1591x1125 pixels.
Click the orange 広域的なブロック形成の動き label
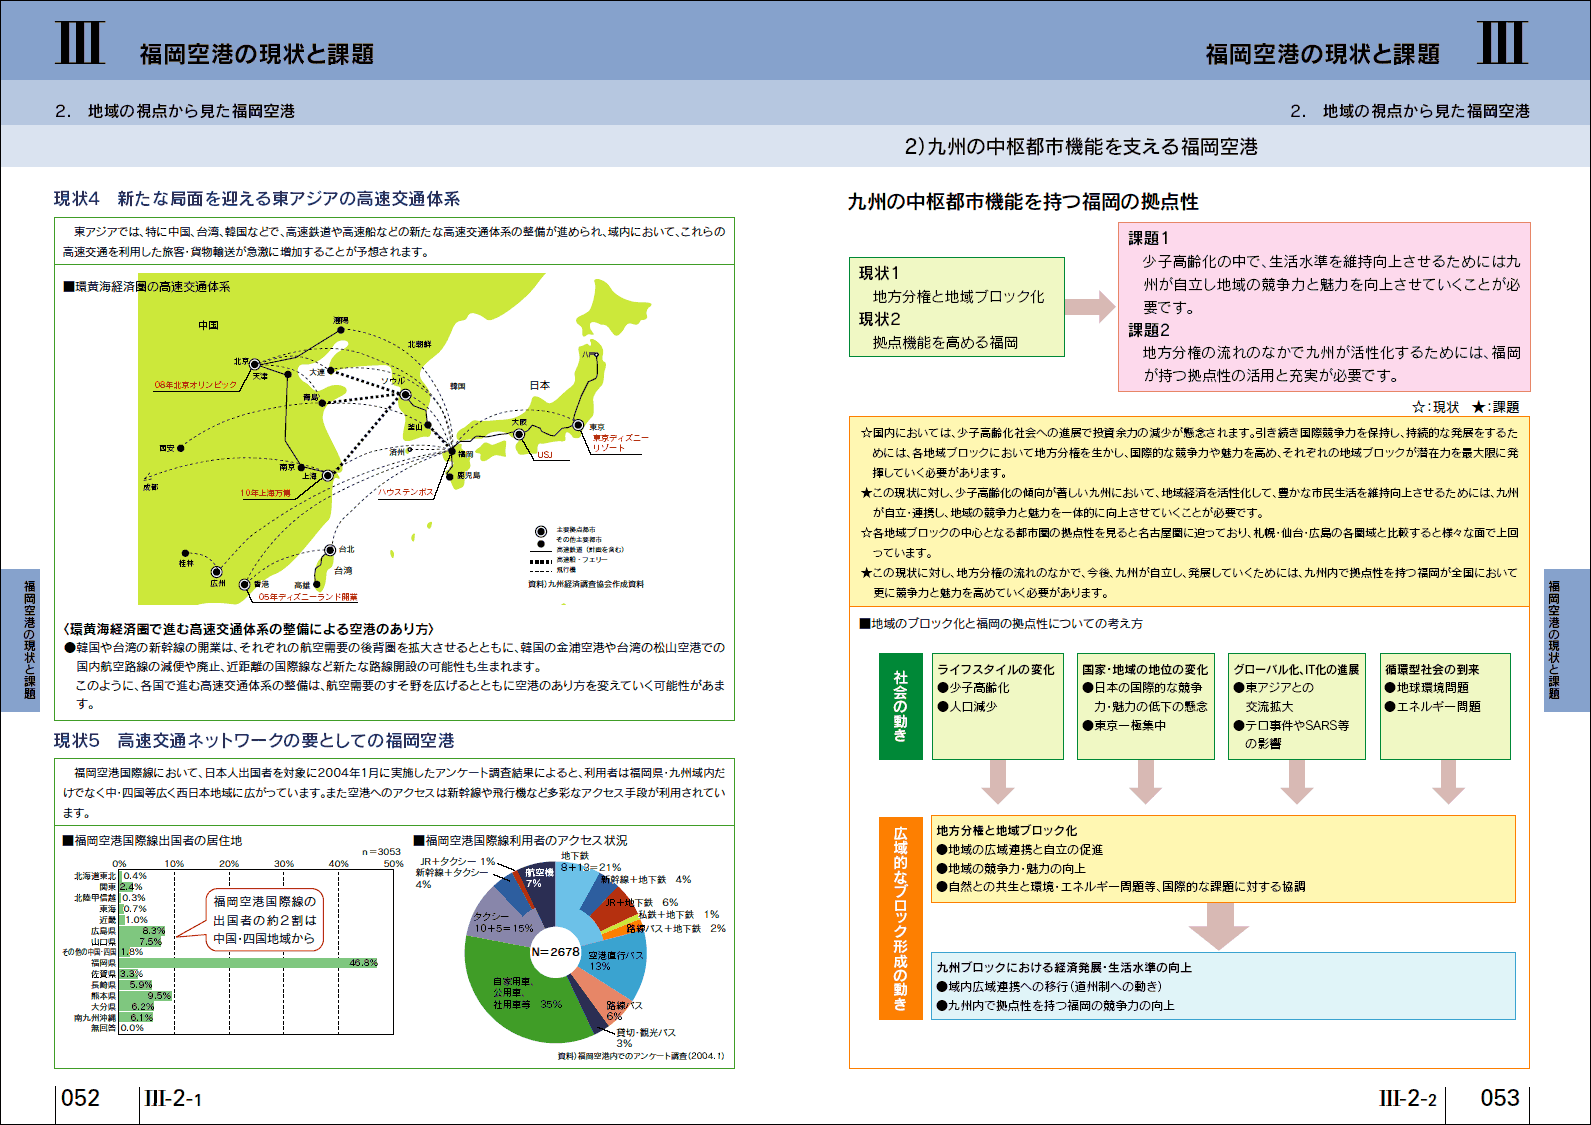coord(900,919)
